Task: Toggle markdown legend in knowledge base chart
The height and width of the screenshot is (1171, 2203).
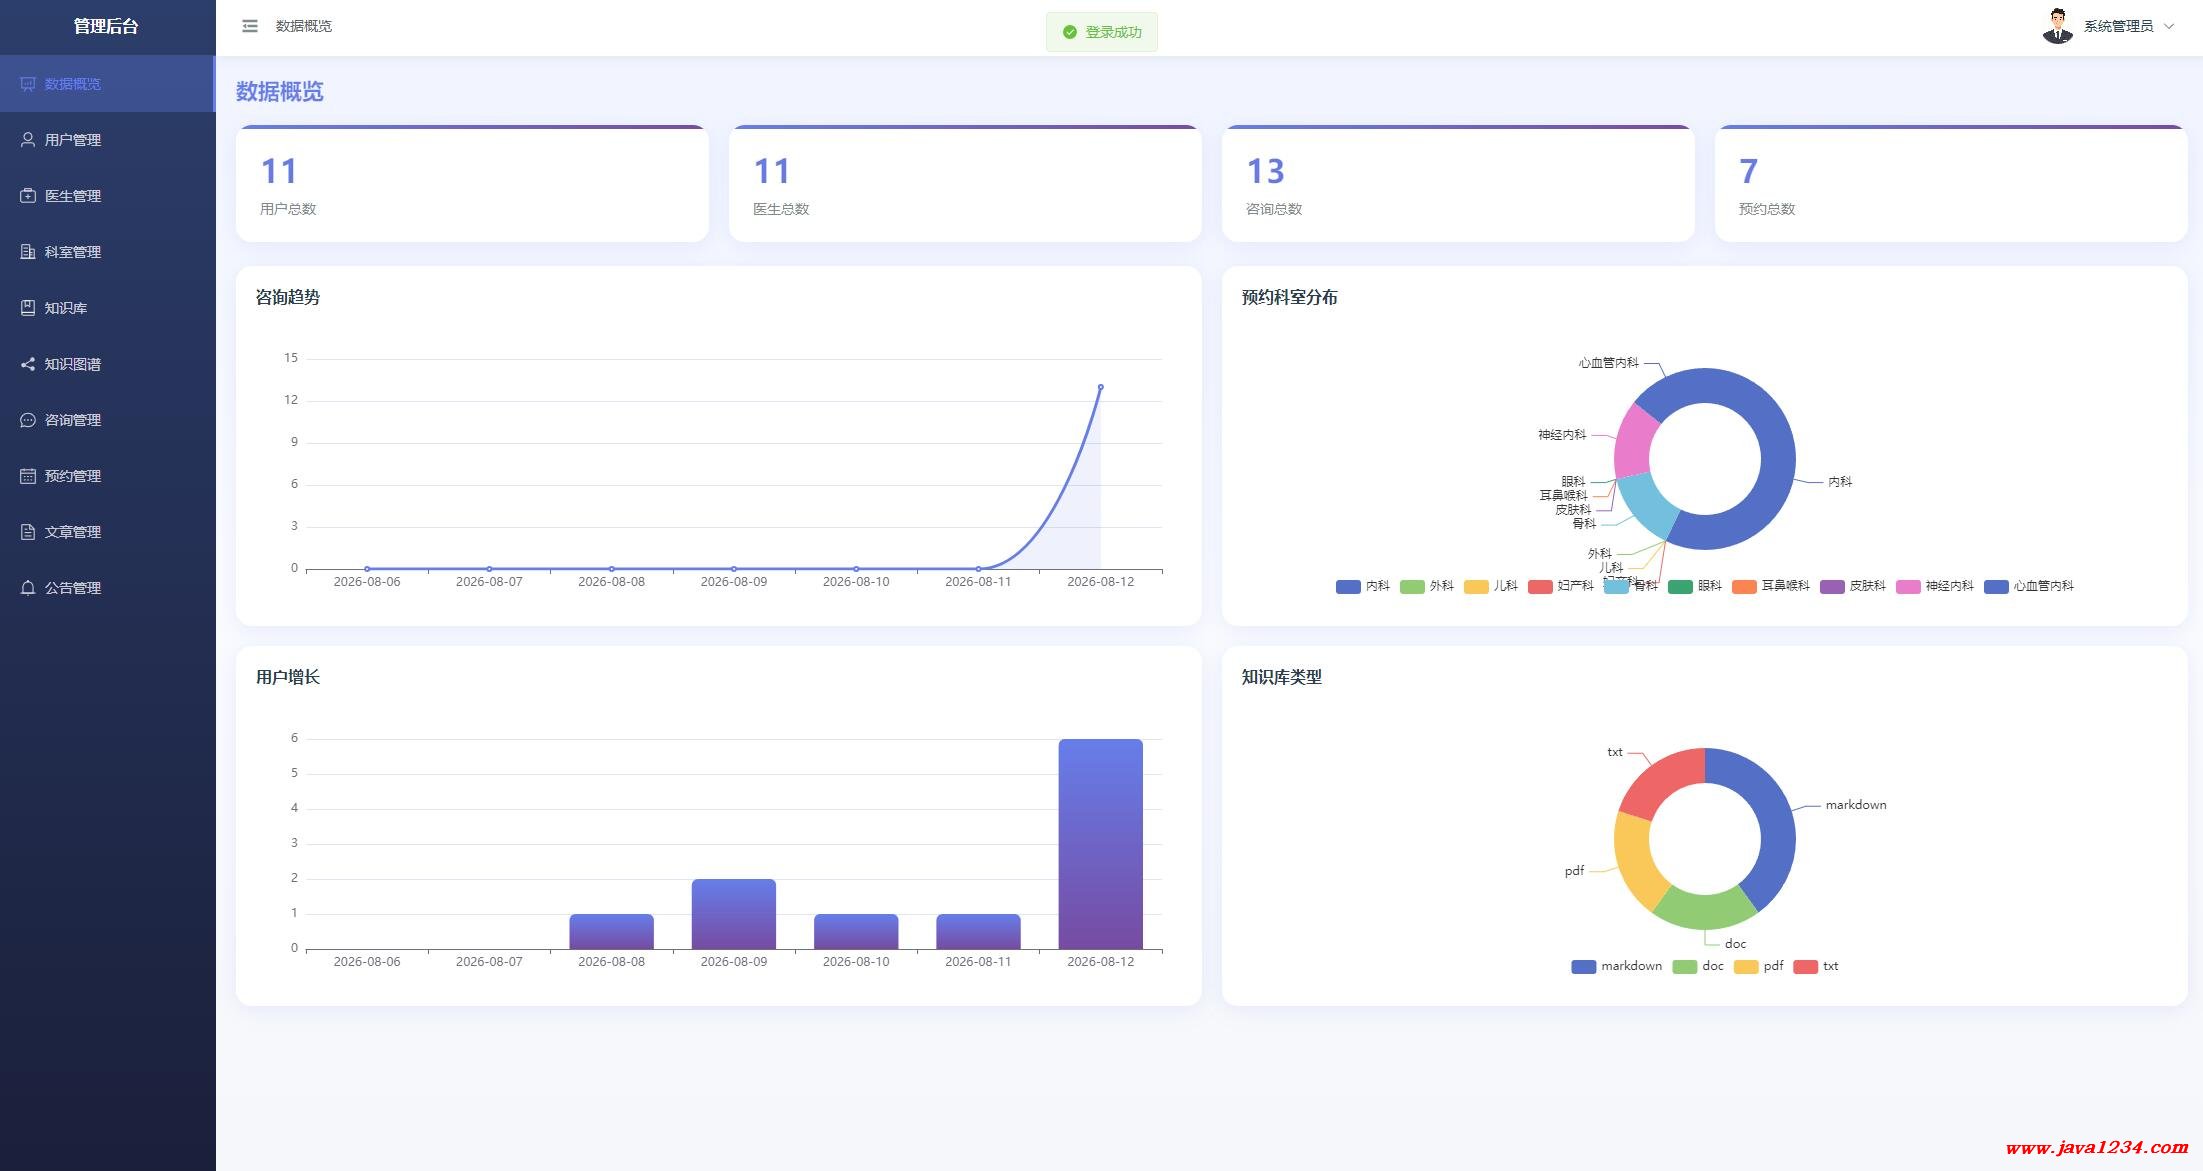Action: click(1616, 966)
